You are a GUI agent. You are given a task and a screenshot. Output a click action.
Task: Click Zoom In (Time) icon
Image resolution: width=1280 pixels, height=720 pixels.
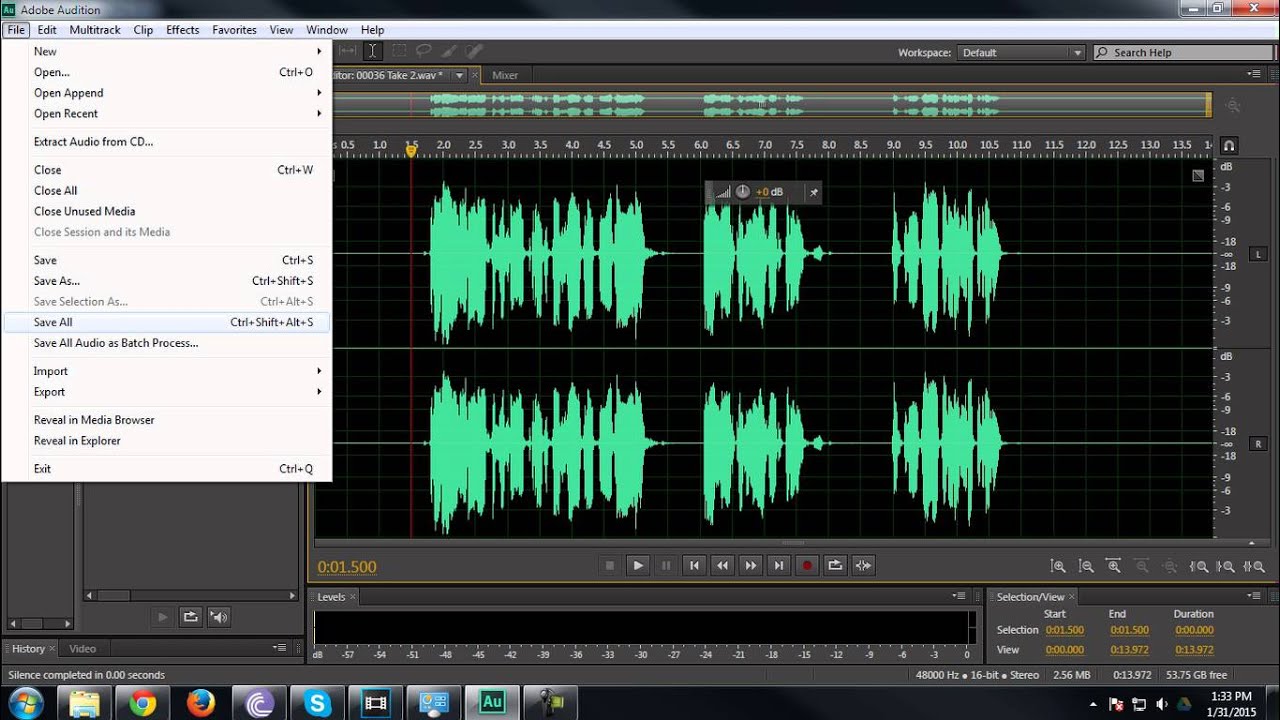click(x=1114, y=566)
